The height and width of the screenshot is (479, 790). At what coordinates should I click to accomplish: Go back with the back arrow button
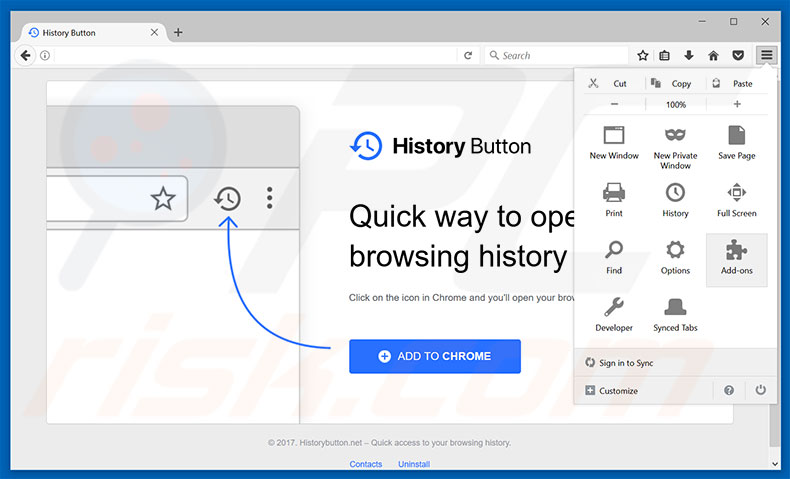pos(25,55)
